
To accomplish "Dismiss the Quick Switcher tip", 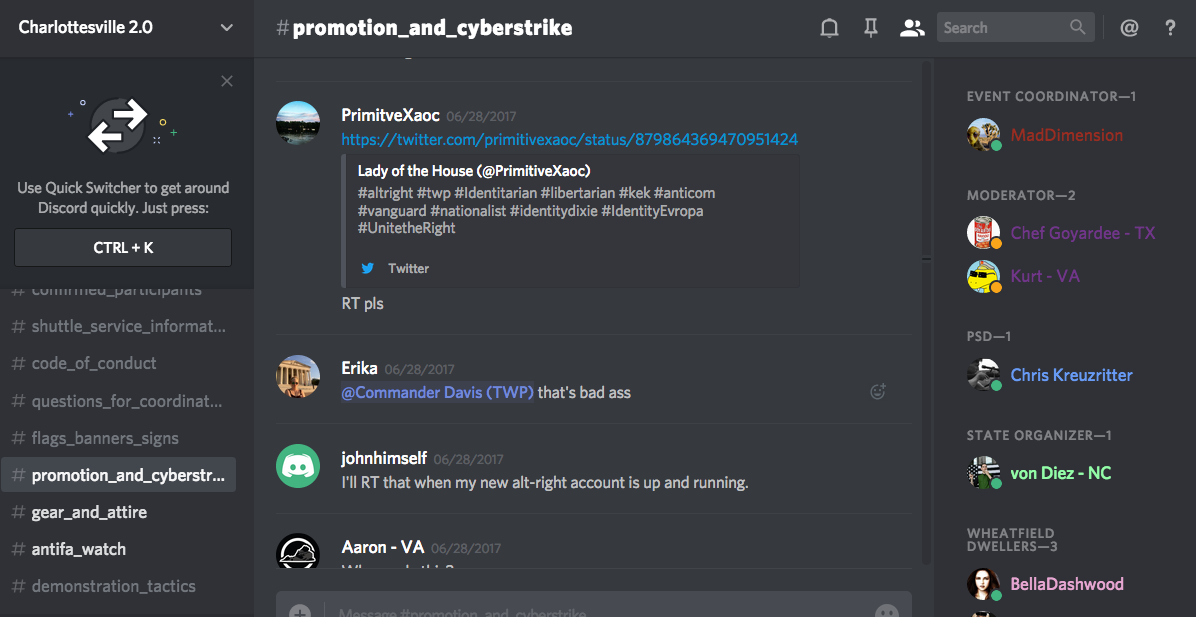I will [x=227, y=81].
